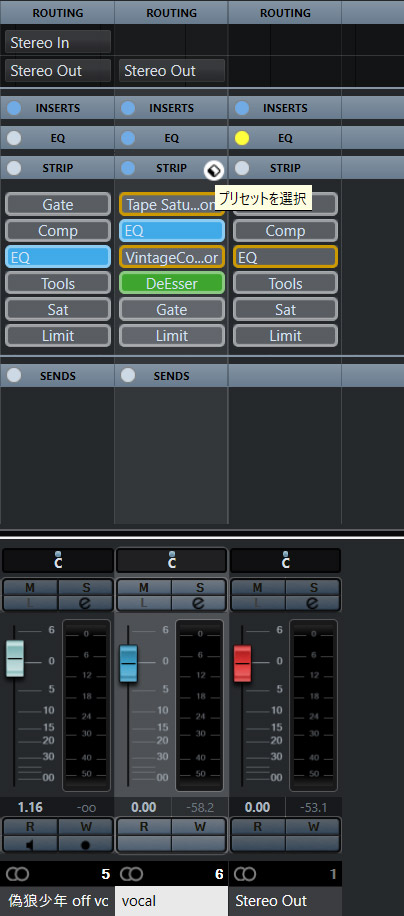
Task: Click stereo link icon on channel 6
Action: click(131, 874)
